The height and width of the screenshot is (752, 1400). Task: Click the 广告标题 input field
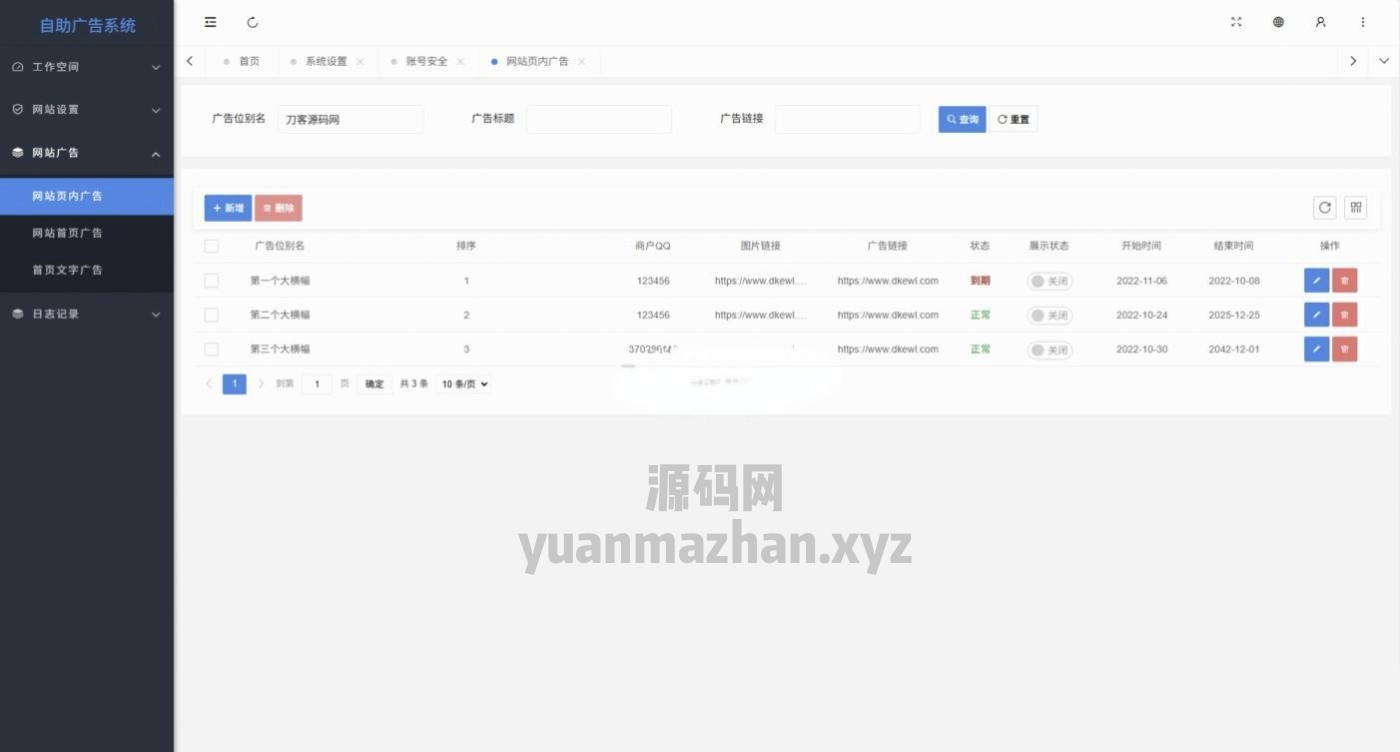pyautogui.click(x=598, y=119)
